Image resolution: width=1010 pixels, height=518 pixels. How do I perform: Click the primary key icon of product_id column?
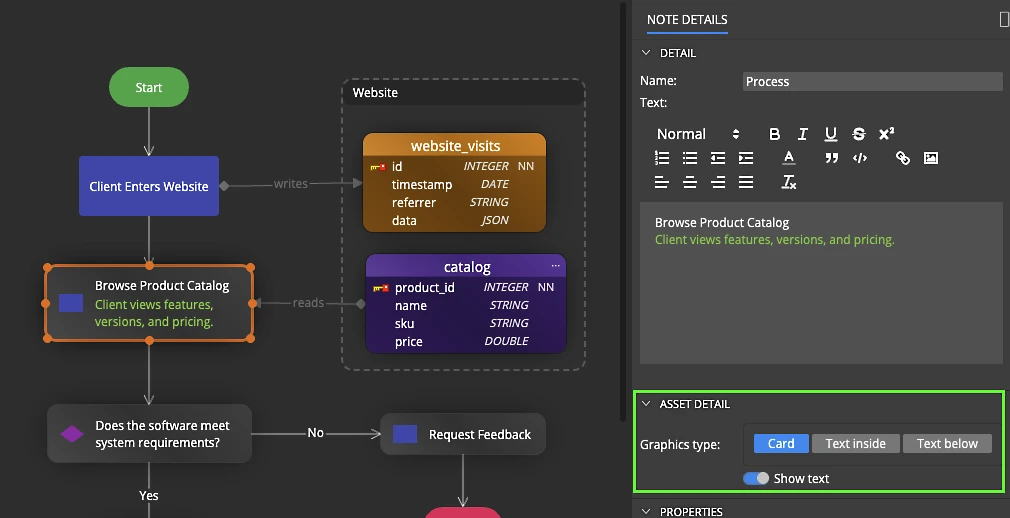(x=381, y=288)
